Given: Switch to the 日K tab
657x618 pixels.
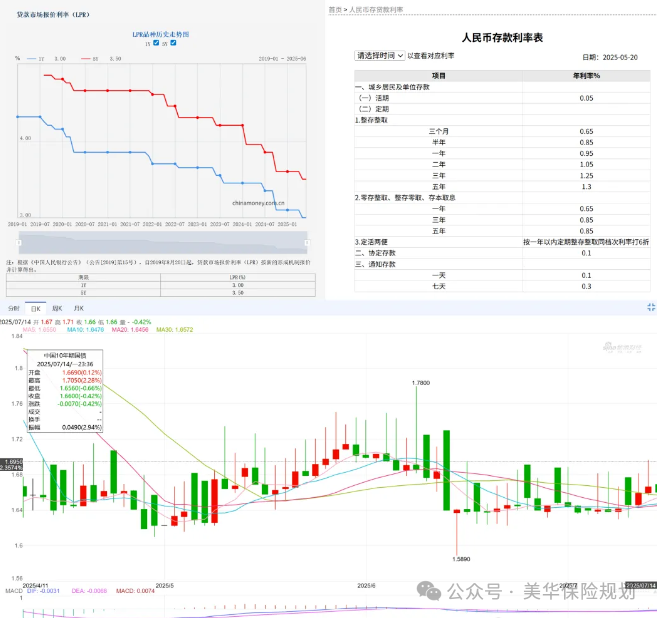Looking at the screenshot, I should click(34, 308).
